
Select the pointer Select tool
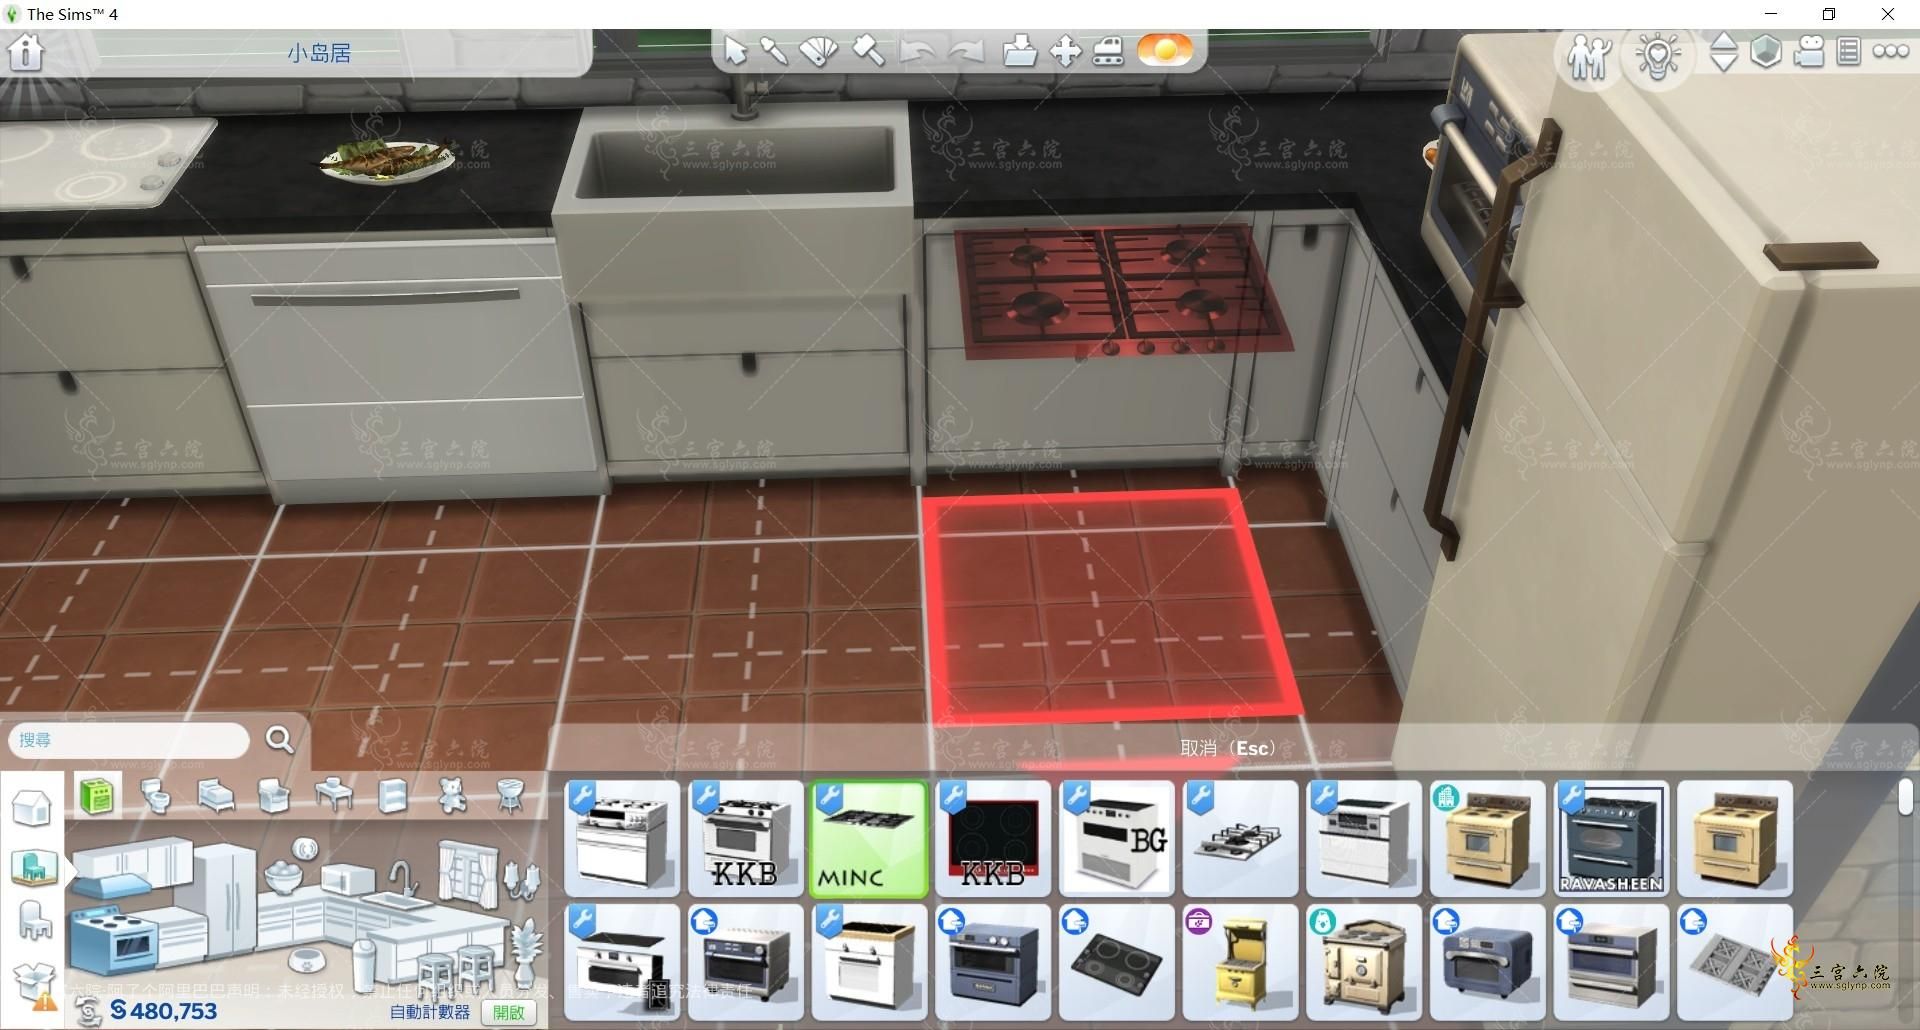(x=736, y=51)
